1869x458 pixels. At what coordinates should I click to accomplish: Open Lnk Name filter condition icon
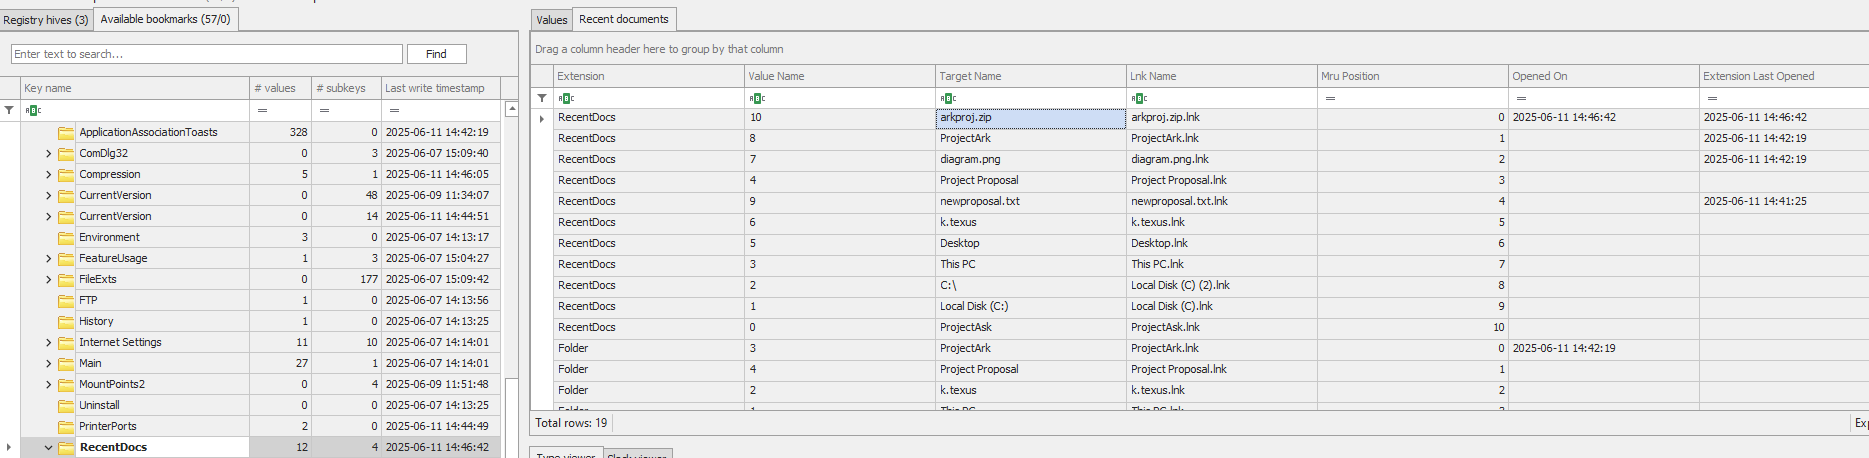(x=1139, y=98)
